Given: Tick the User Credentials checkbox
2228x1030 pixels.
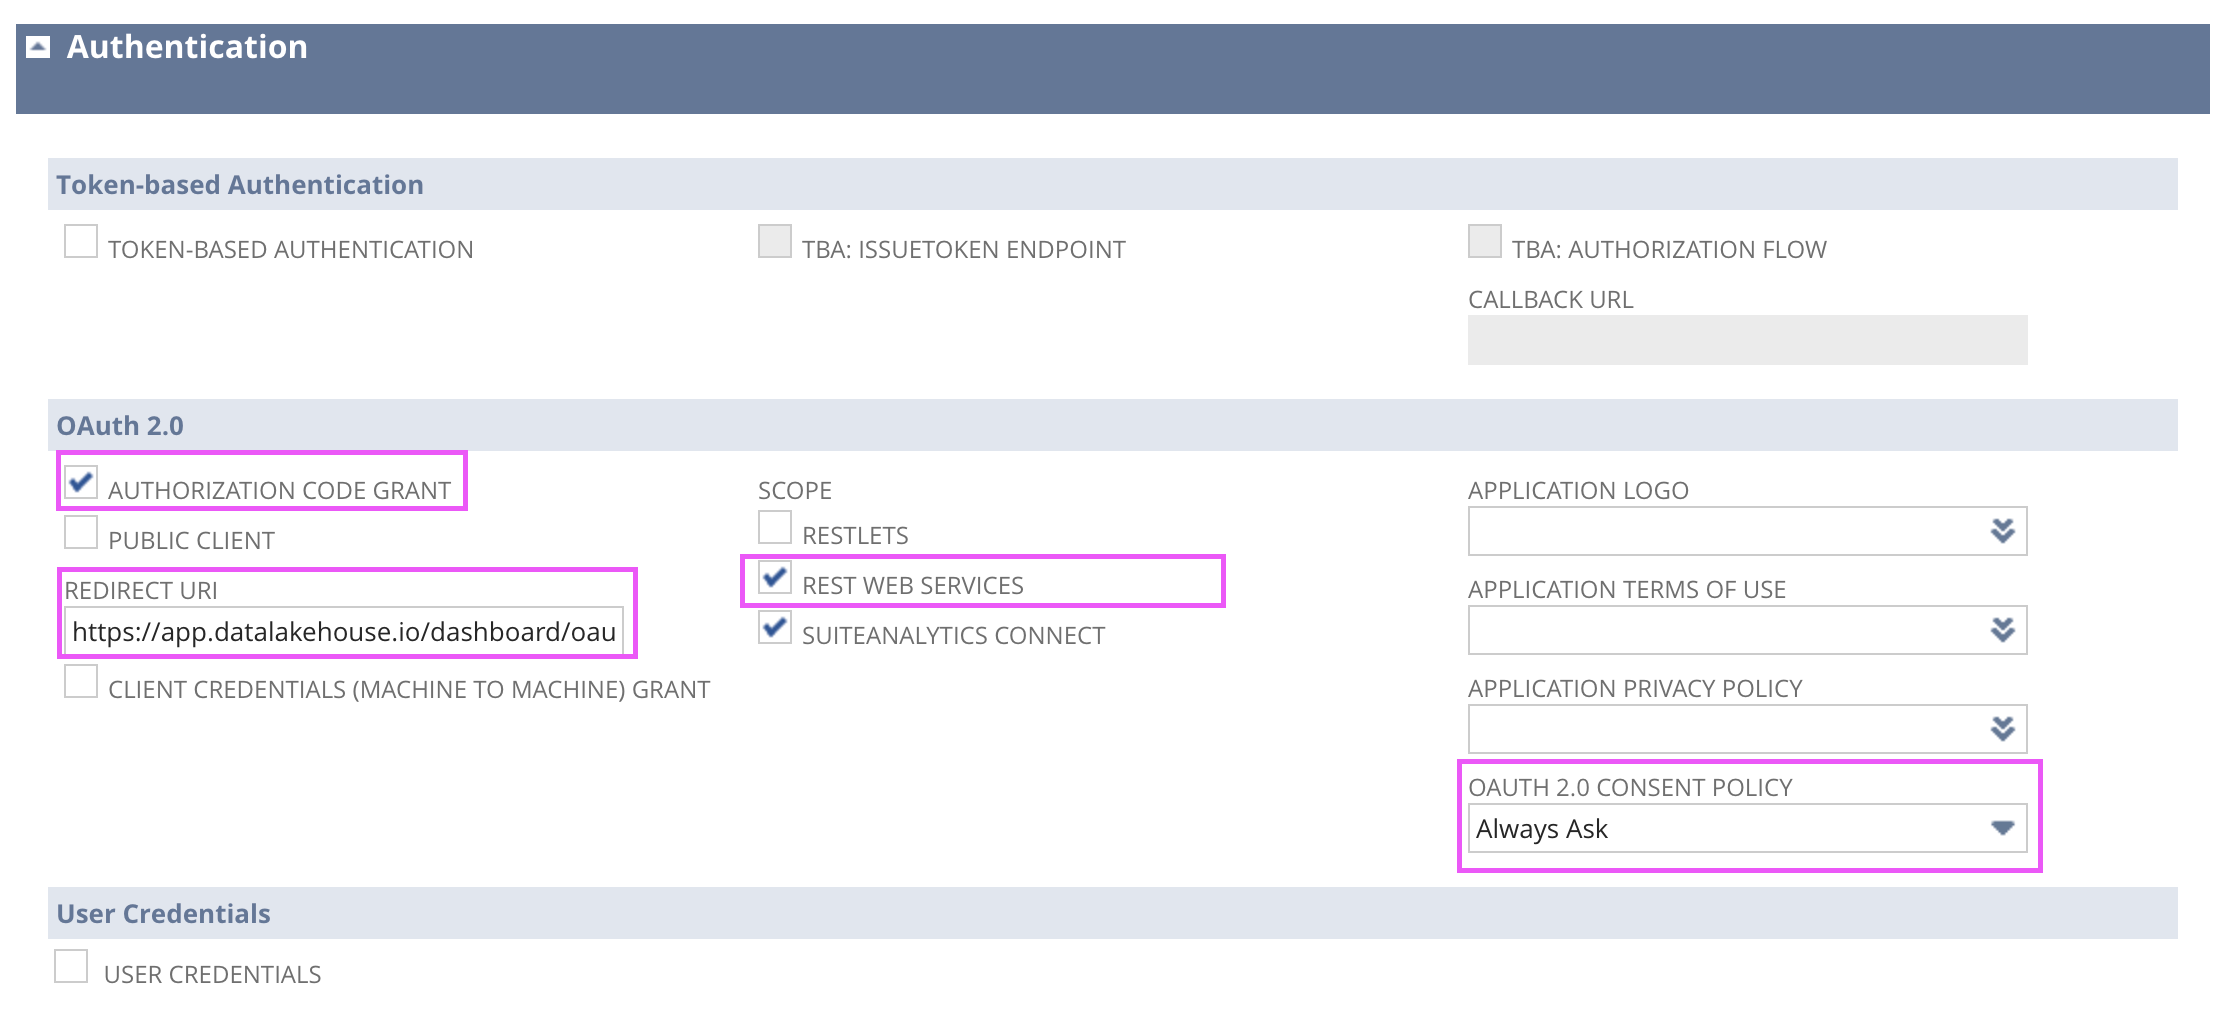Looking at the screenshot, I should coord(71,967).
